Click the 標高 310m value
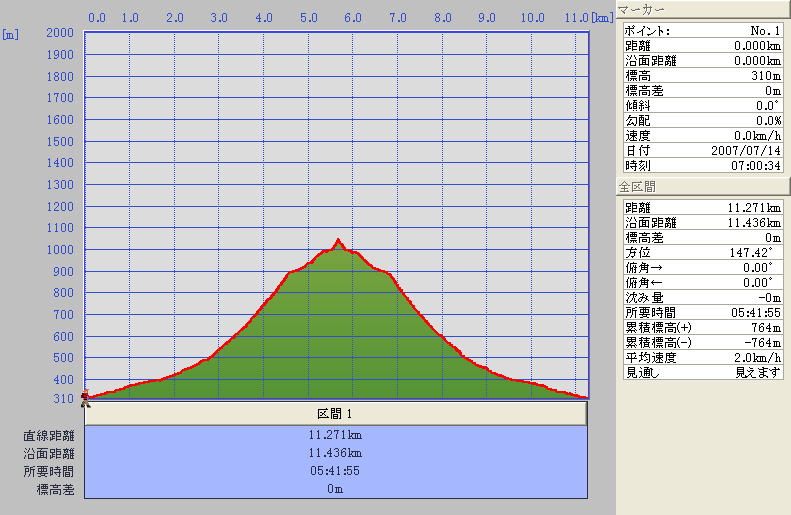791x515 pixels. 766,76
